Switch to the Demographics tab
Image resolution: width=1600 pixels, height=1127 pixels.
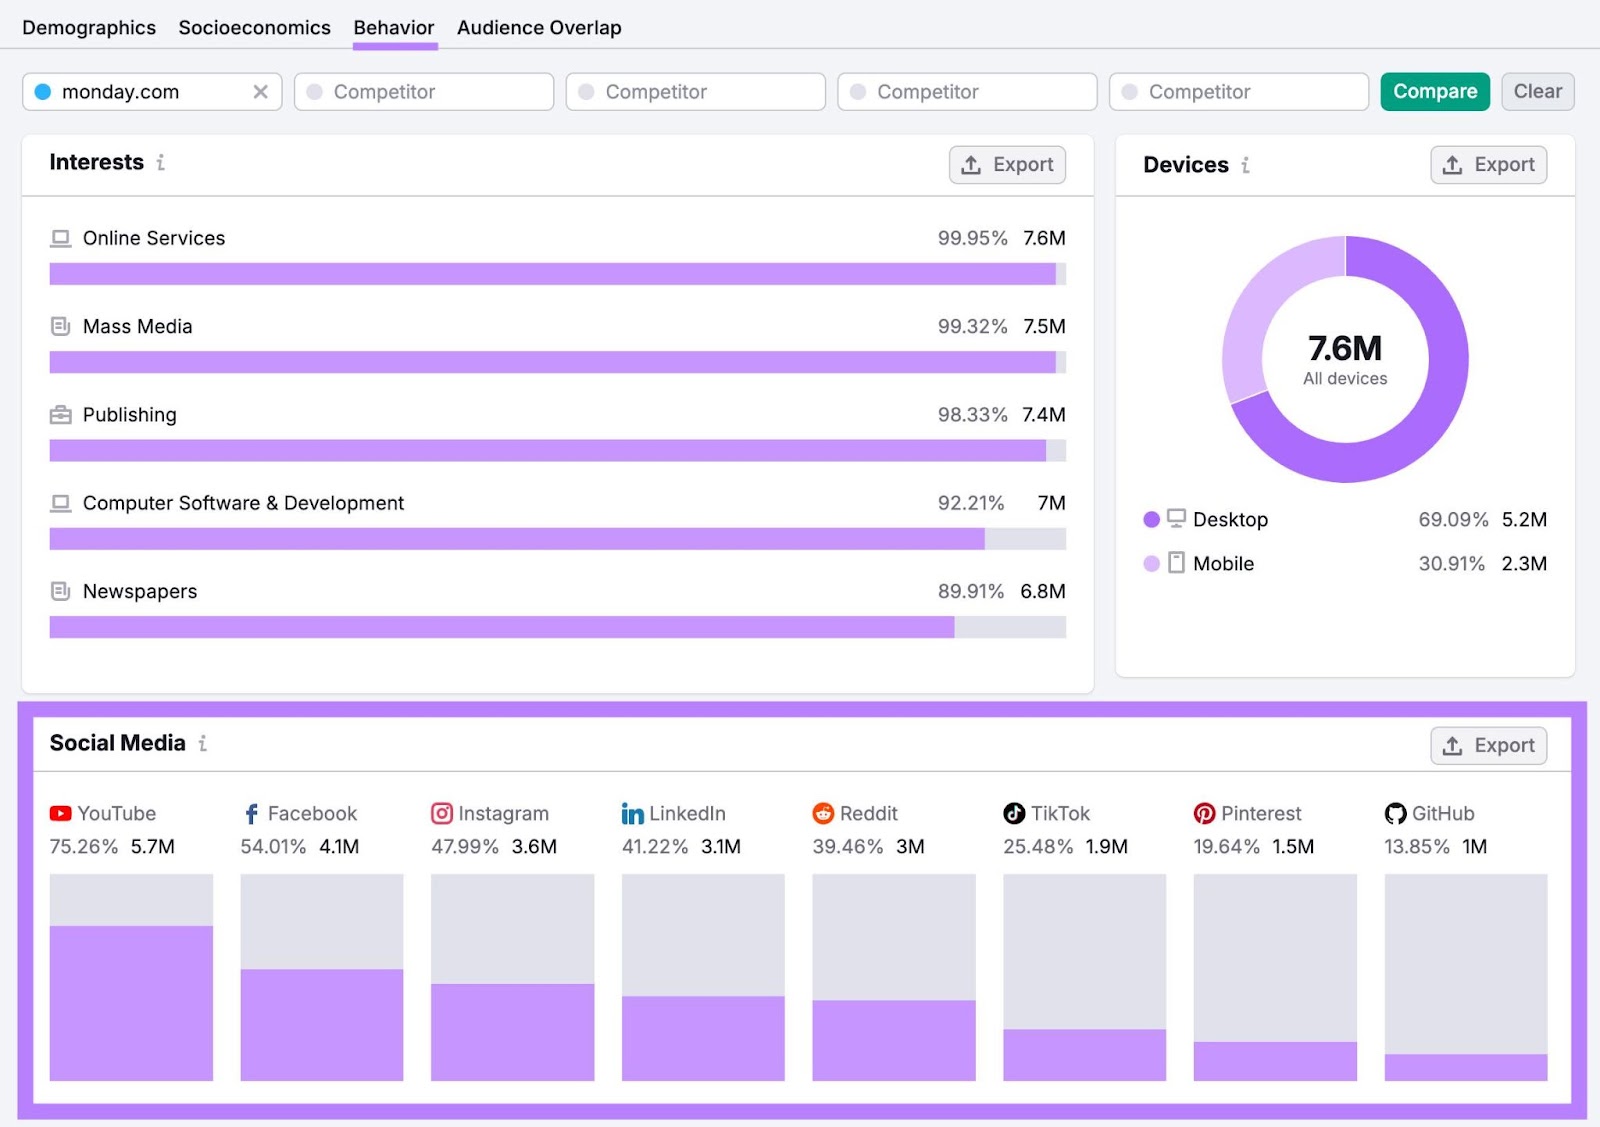click(x=89, y=27)
